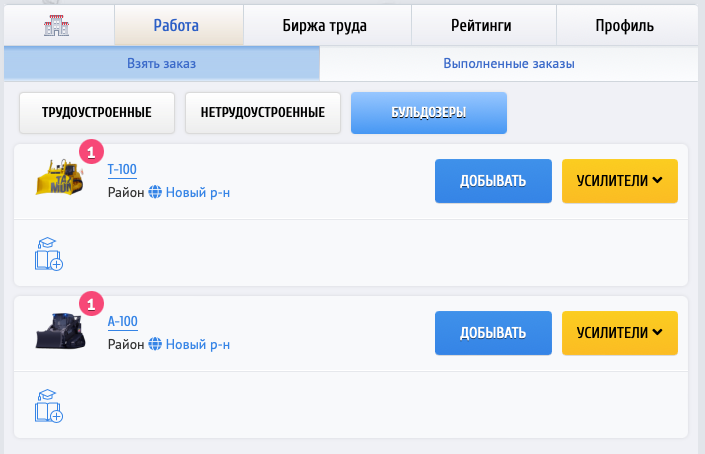The image size is (705, 454).
Task: Click the A-100 black bulldozer image
Action: pos(60,331)
